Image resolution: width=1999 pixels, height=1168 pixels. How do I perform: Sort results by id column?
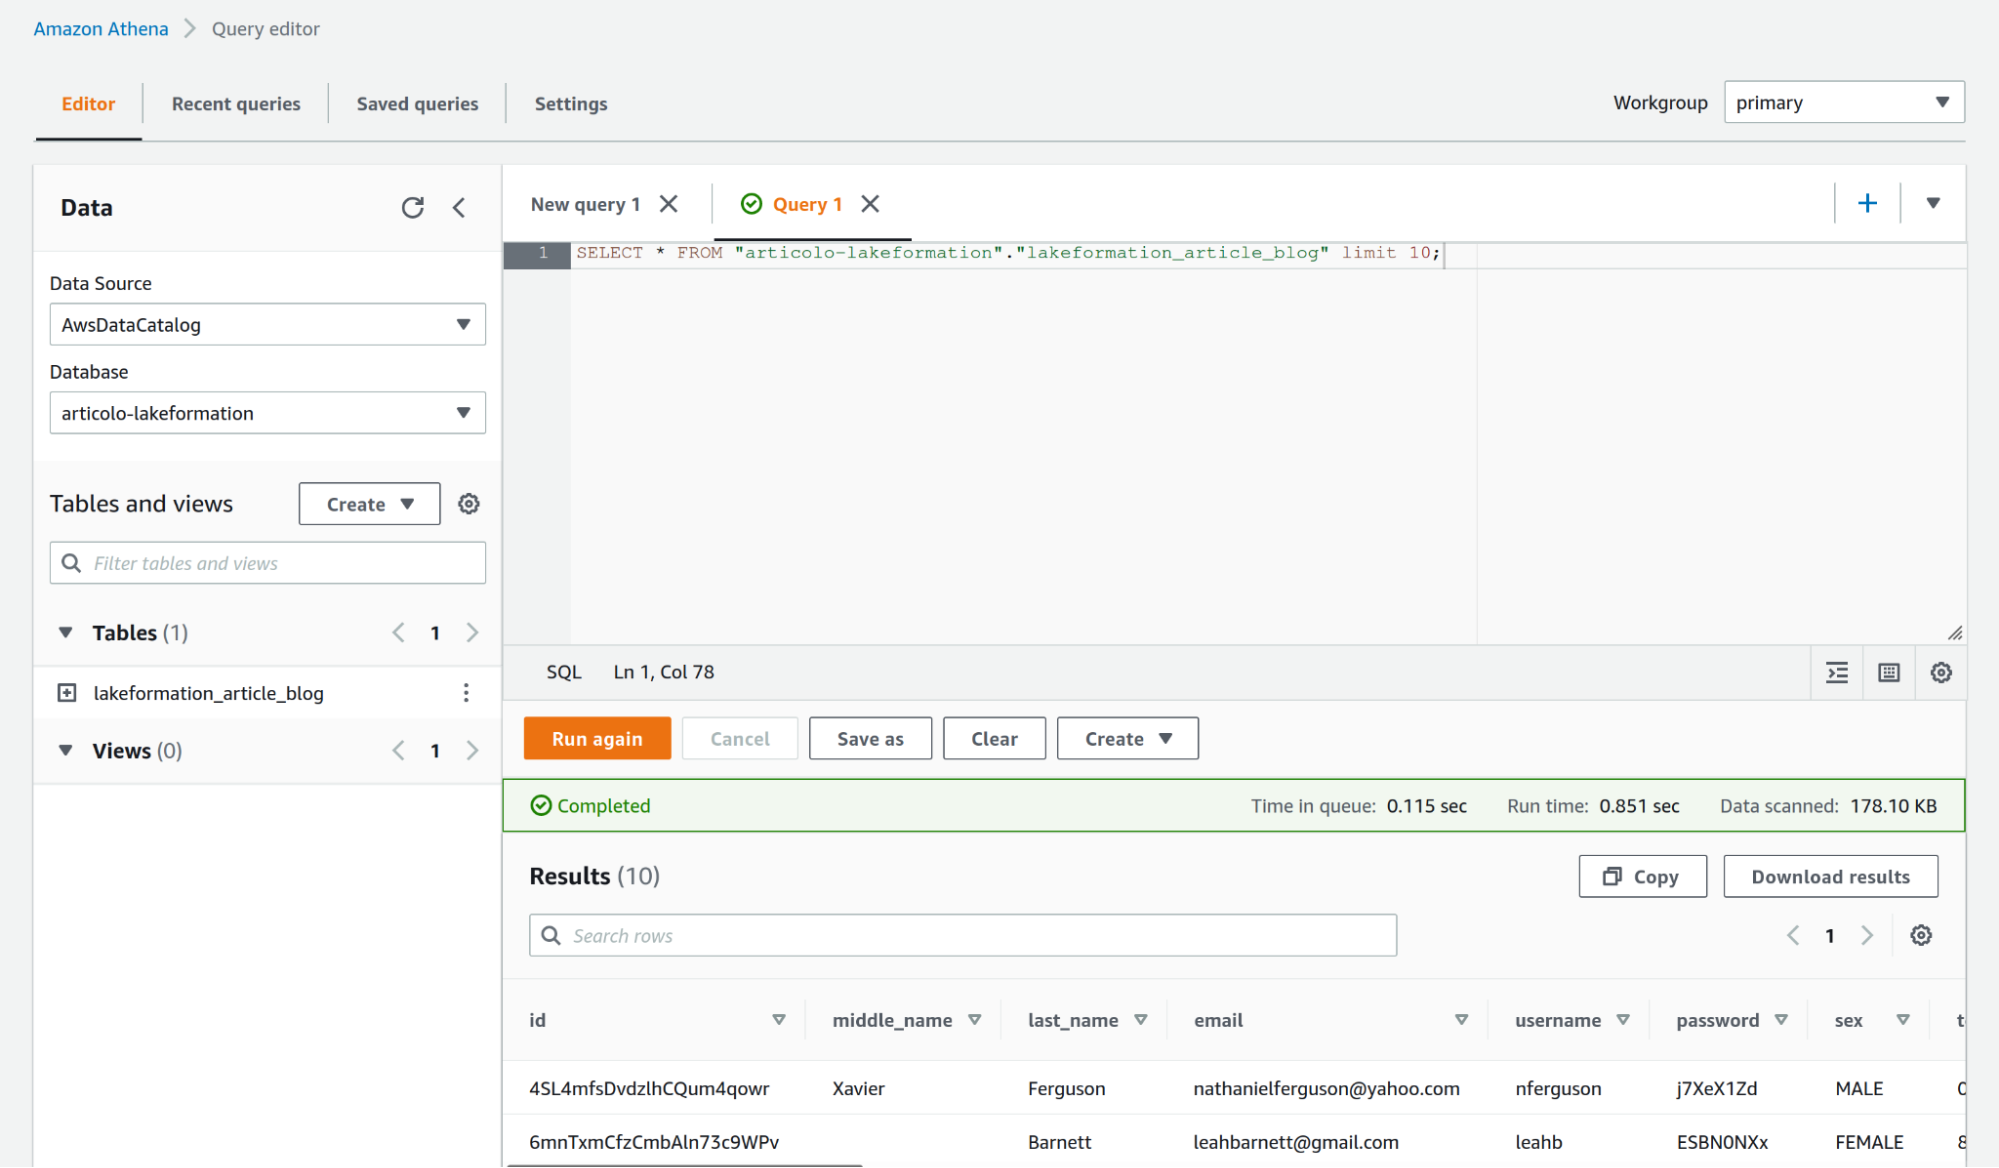pyautogui.click(x=779, y=1020)
